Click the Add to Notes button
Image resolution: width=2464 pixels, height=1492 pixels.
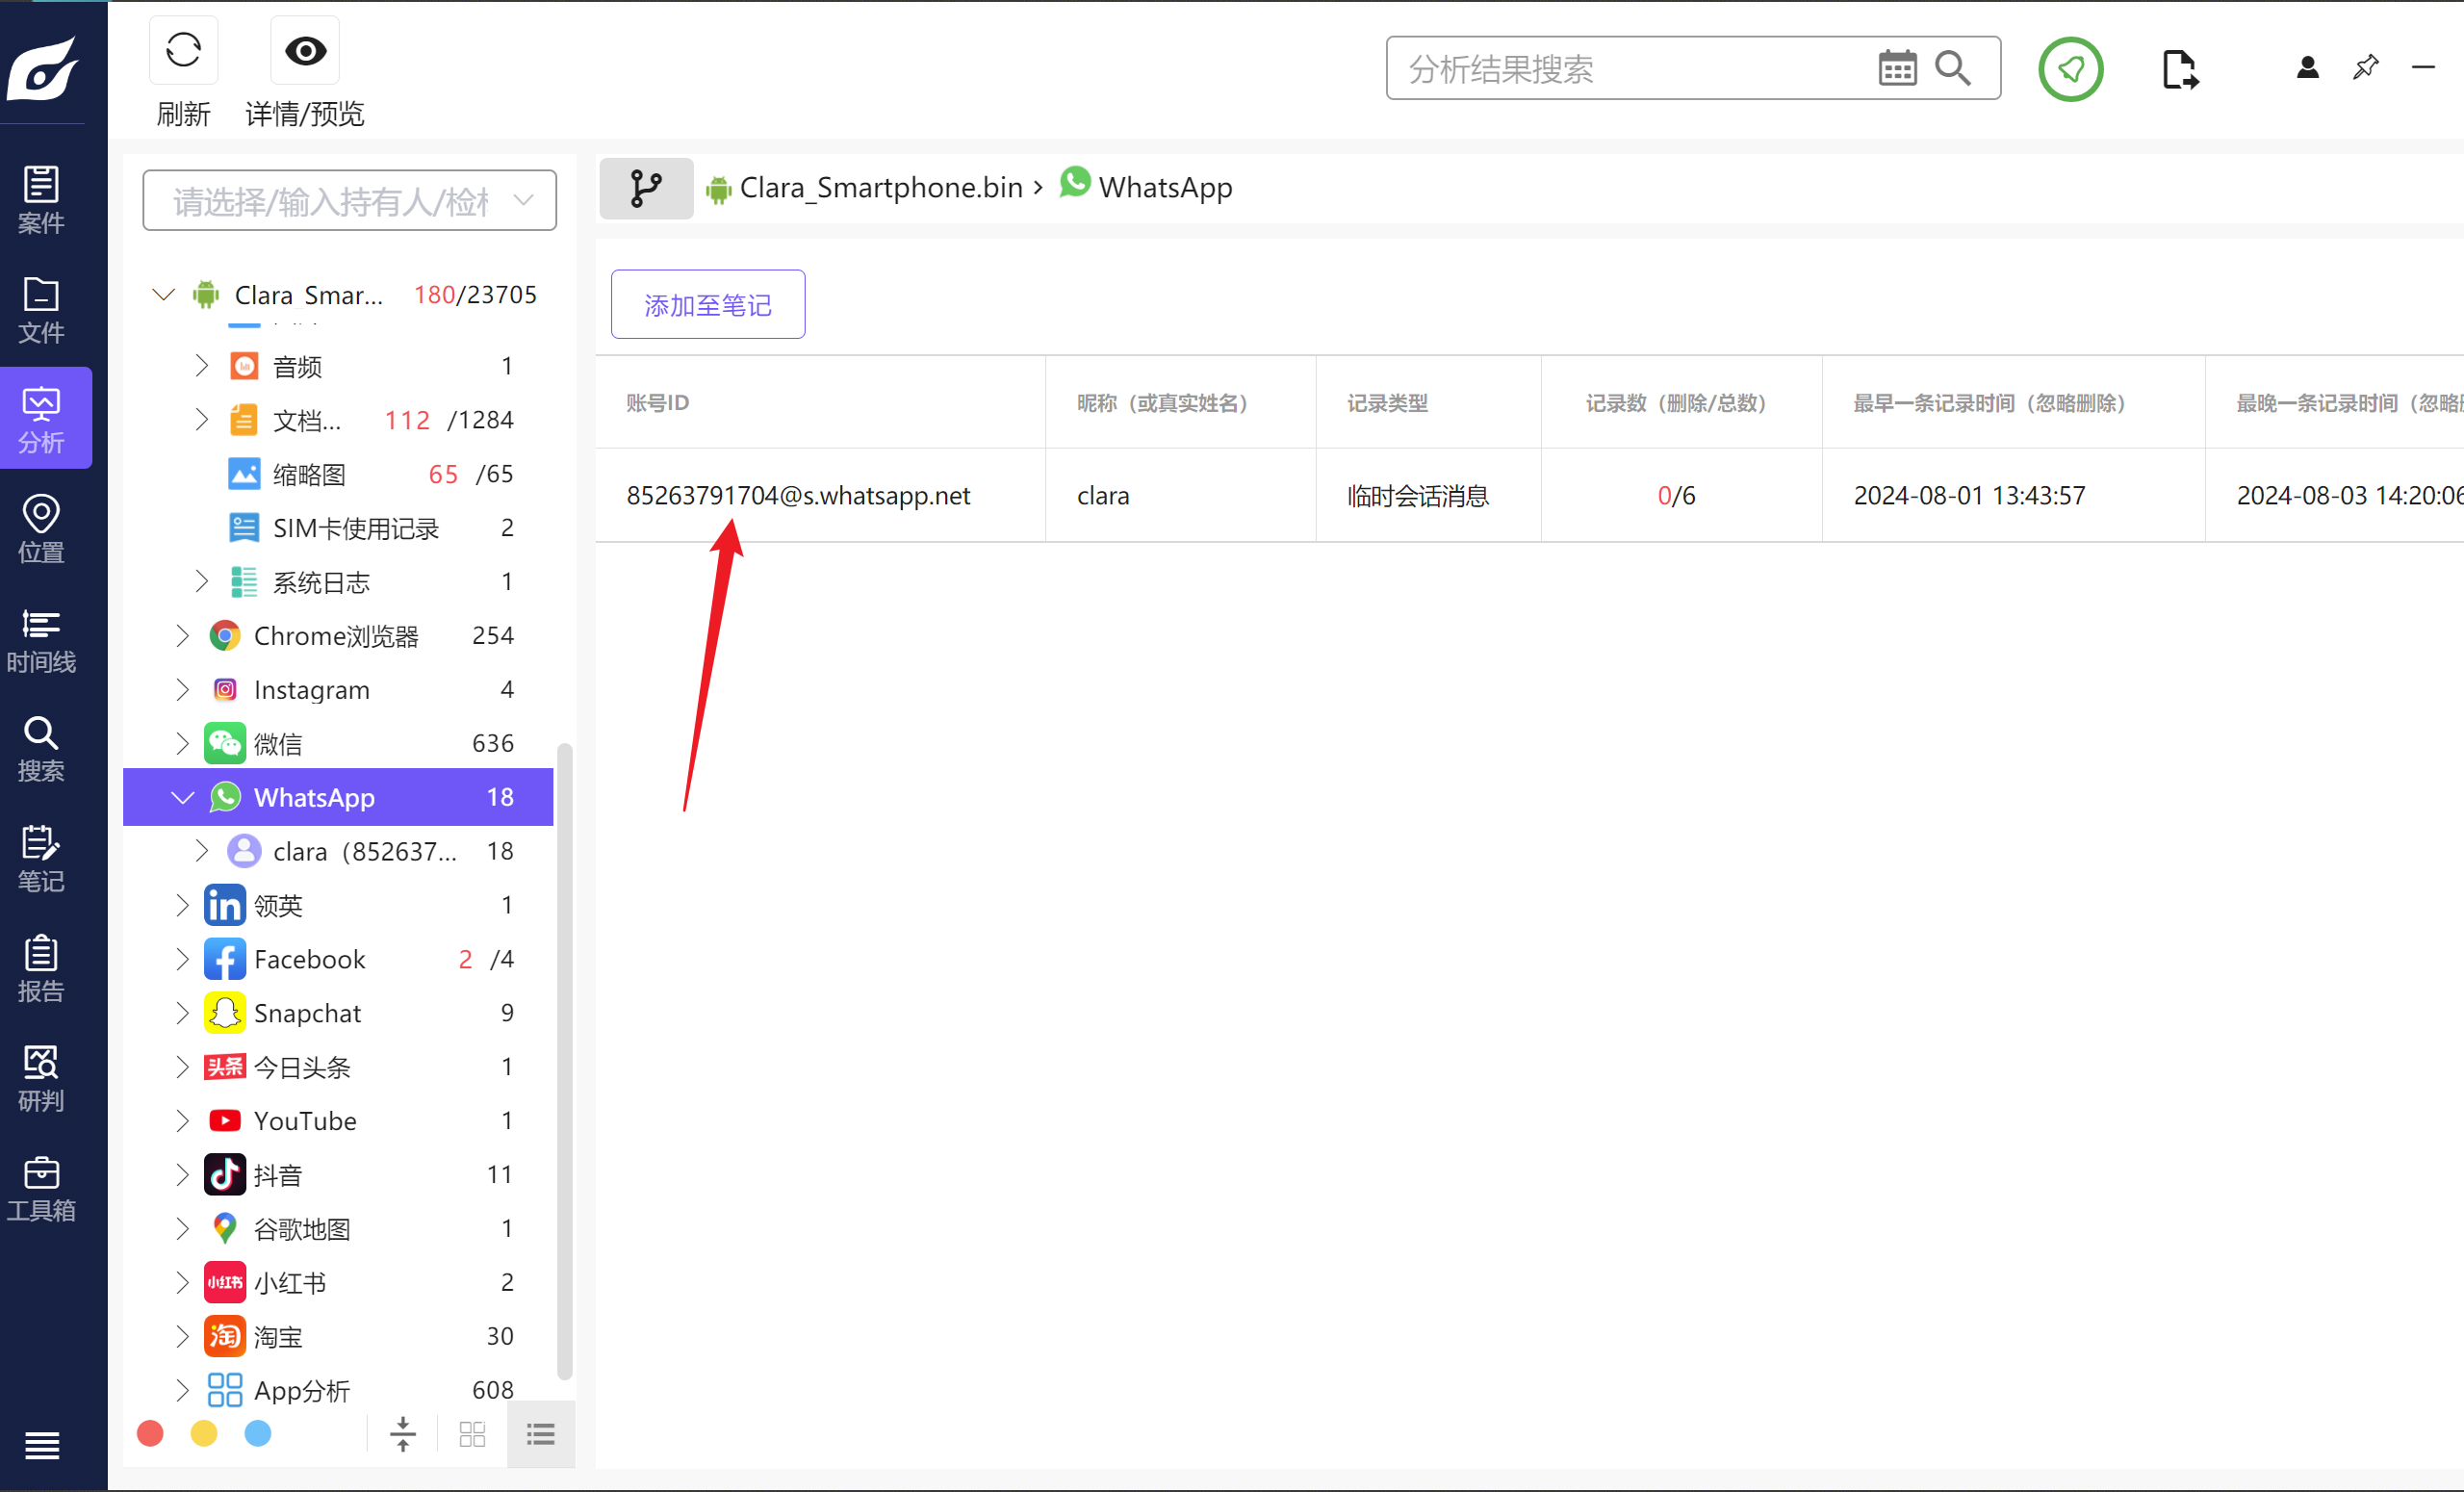(x=707, y=304)
